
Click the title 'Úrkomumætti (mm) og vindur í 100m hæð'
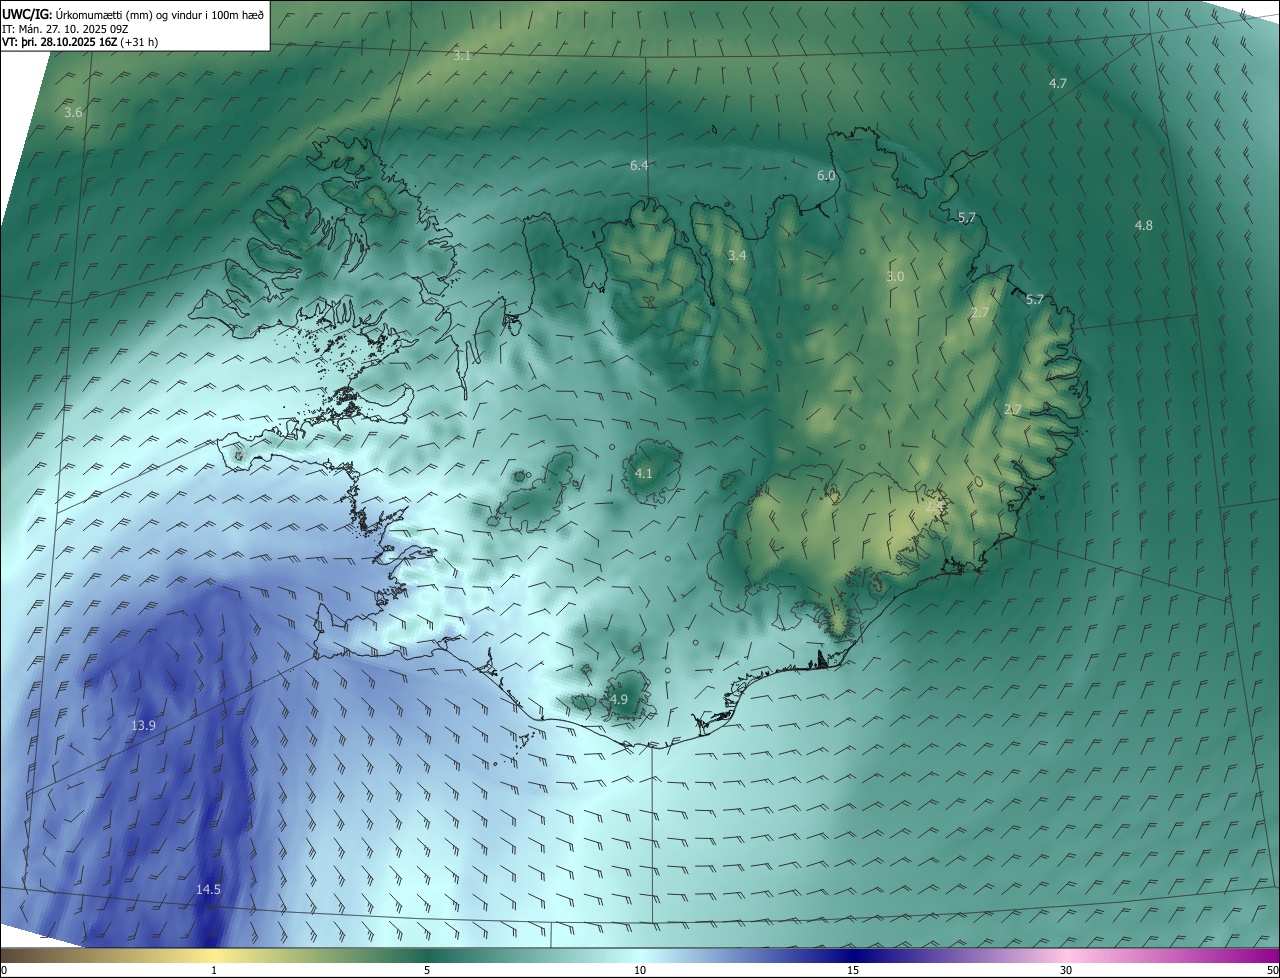160,14
